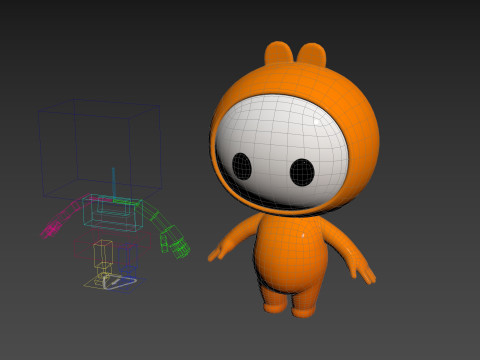Image resolution: width=480 pixels, height=360 pixels.
Task: Select the light blue neck bone of the rig
Action: [x=114, y=184]
